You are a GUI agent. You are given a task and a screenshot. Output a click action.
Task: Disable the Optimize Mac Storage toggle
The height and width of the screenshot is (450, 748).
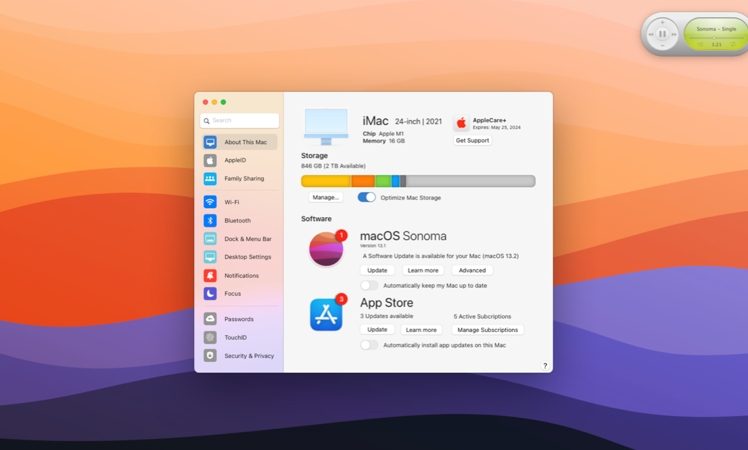(x=367, y=198)
